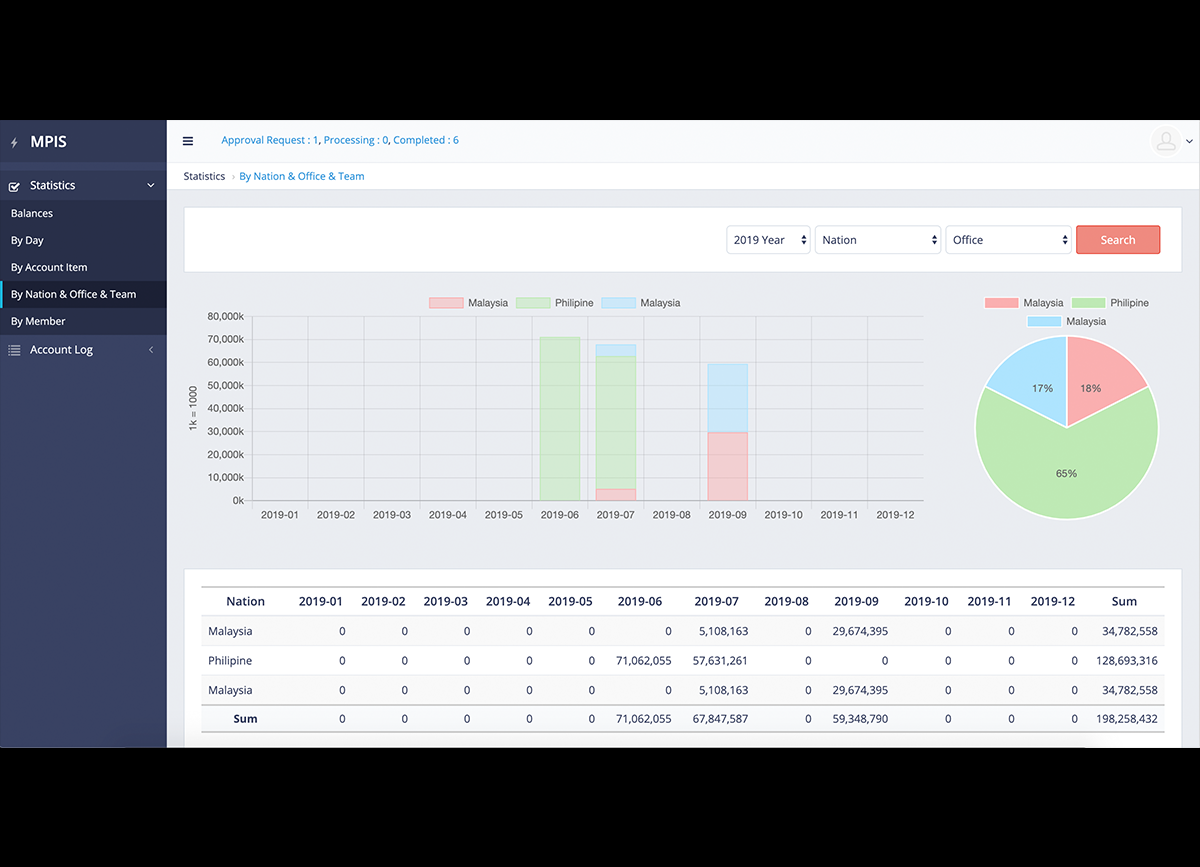The height and width of the screenshot is (867, 1200).
Task: Click the 2019-06 green bar
Action: [560, 420]
